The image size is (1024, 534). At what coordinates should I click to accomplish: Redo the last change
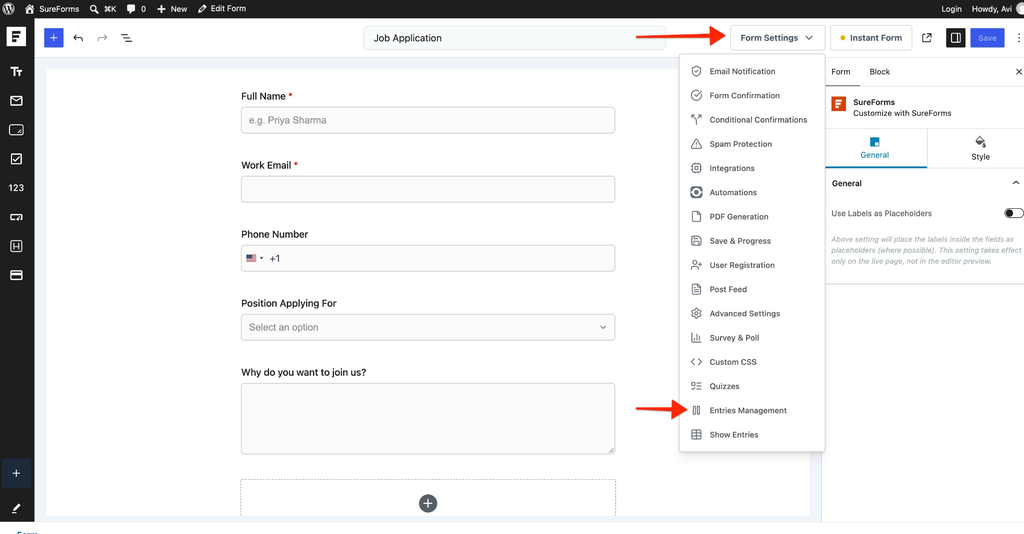coord(103,38)
